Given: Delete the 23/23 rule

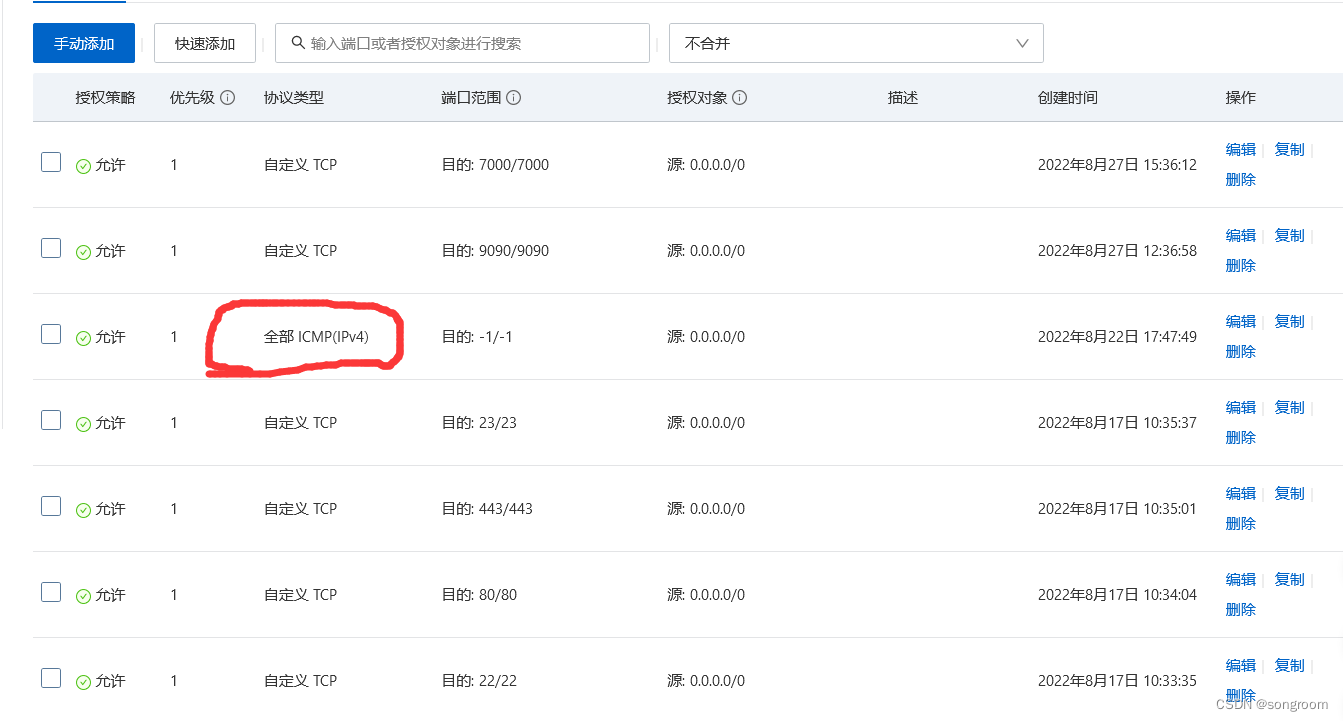Looking at the screenshot, I should [1241, 438].
